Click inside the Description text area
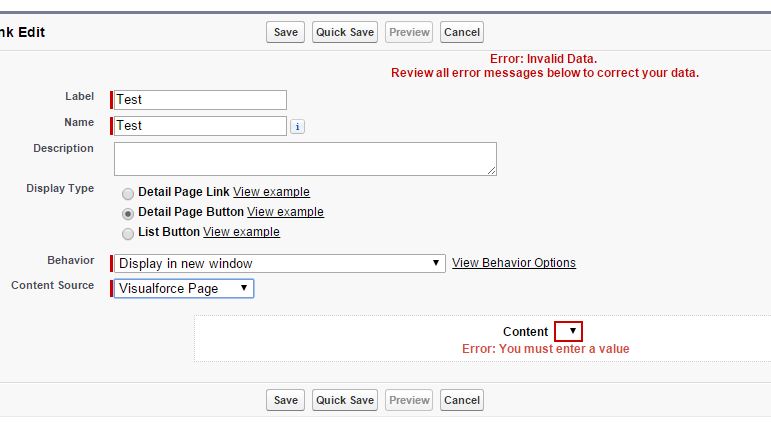771x438 pixels. coord(305,159)
